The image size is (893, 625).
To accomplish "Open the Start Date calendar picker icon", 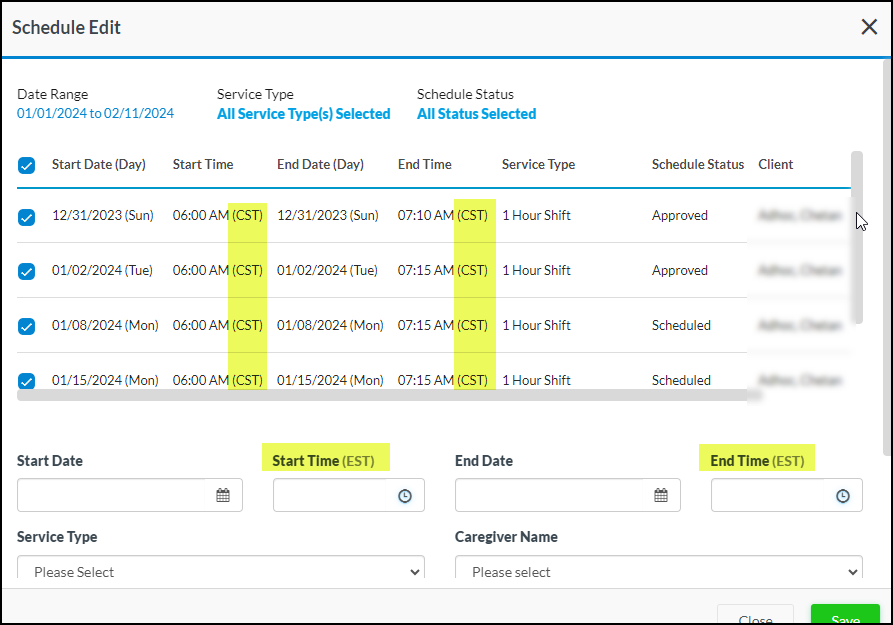I will click(223, 495).
